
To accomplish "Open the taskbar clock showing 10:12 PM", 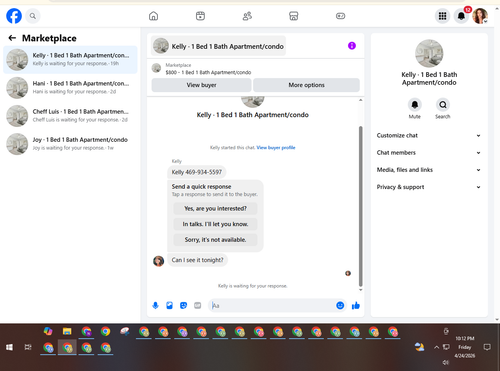I will [465, 347].
